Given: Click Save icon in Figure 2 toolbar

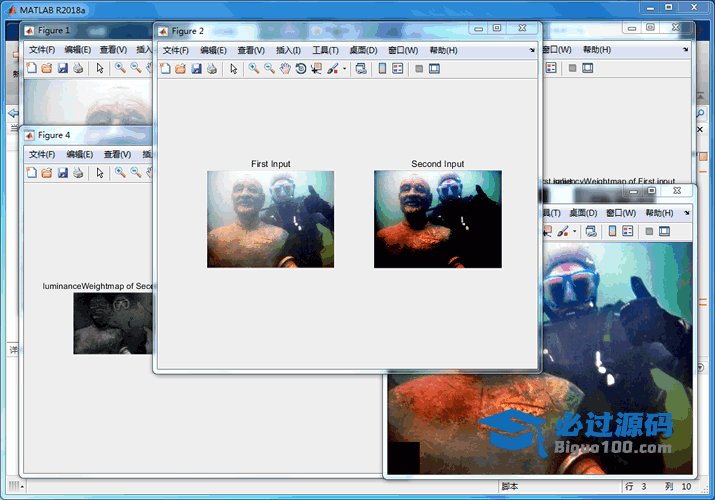Looking at the screenshot, I should 196,69.
